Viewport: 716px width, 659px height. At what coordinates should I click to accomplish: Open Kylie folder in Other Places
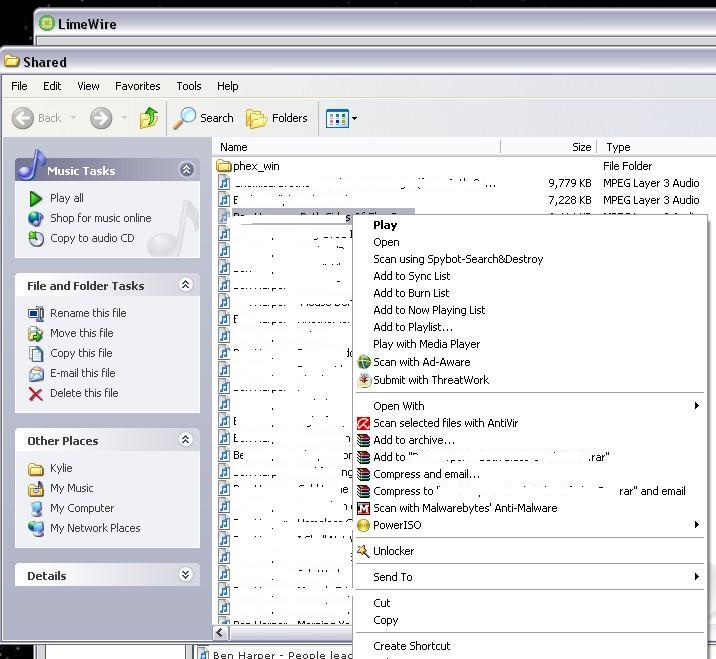61,468
